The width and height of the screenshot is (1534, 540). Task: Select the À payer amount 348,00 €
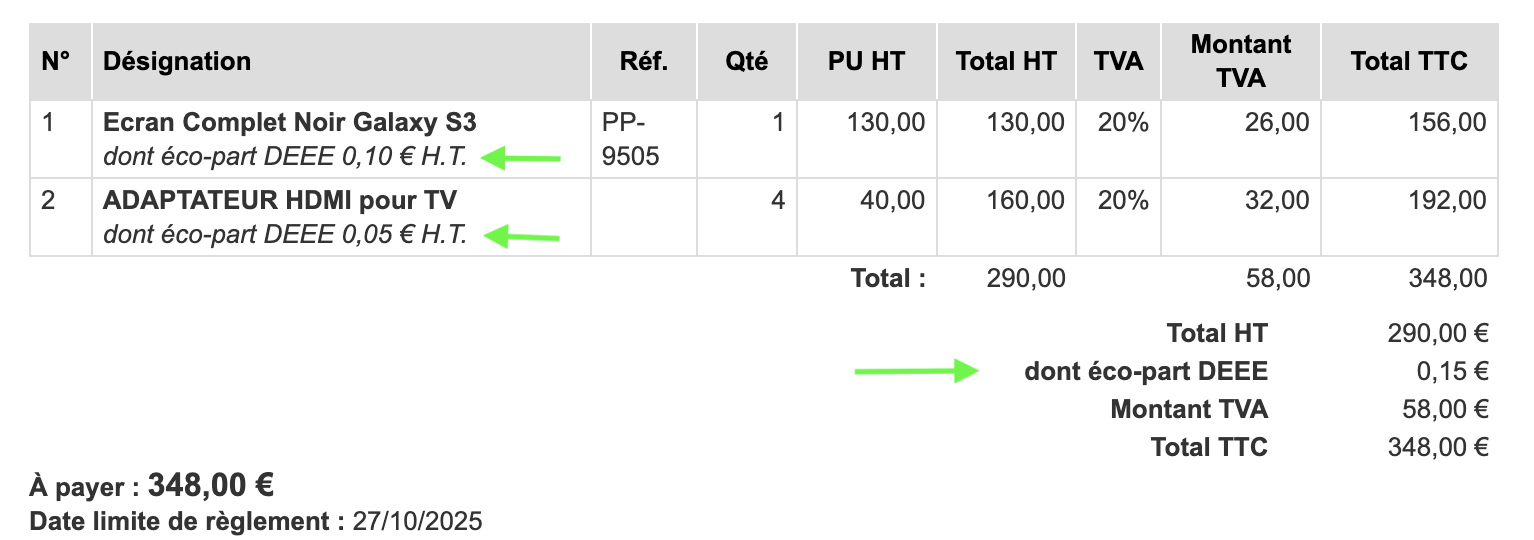tap(211, 487)
